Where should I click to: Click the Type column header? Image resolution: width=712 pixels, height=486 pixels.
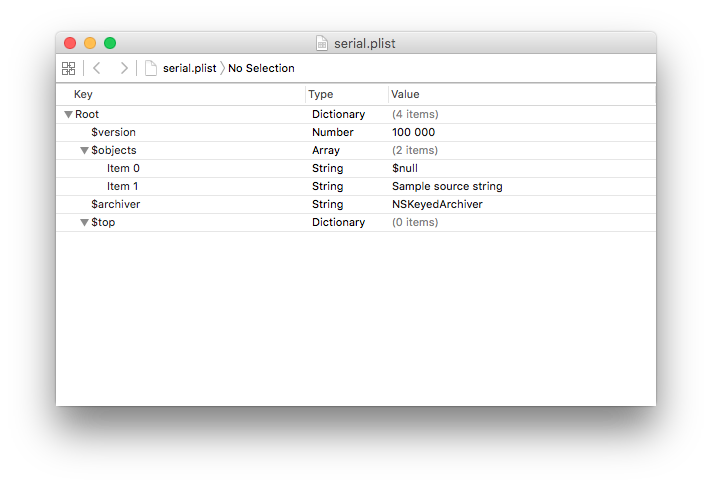pyautogui.click(x=320, y=94)
